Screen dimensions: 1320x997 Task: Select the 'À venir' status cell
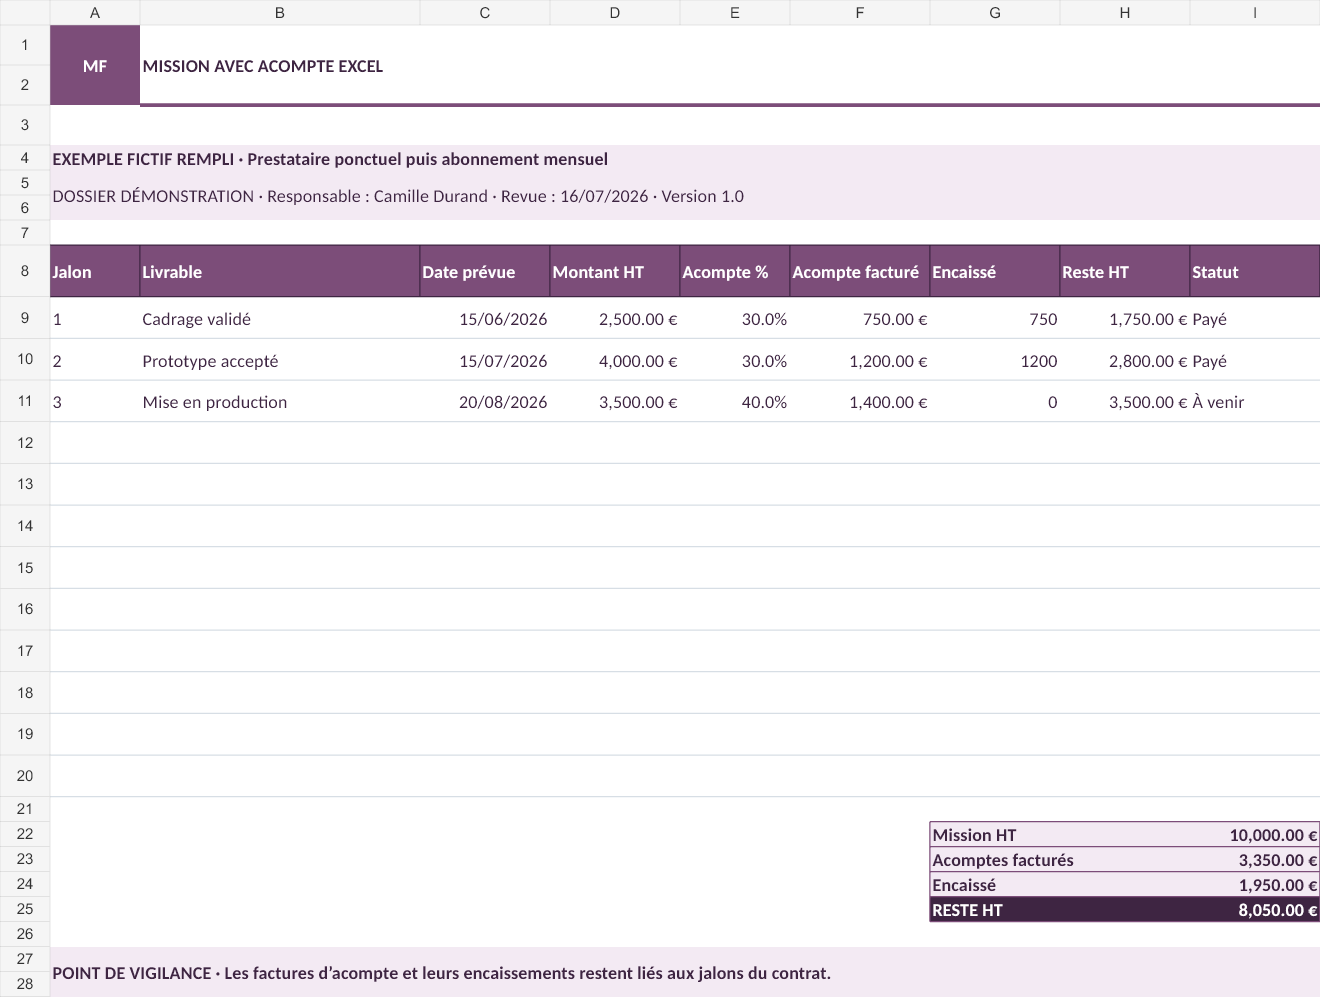coord(1255,402)
